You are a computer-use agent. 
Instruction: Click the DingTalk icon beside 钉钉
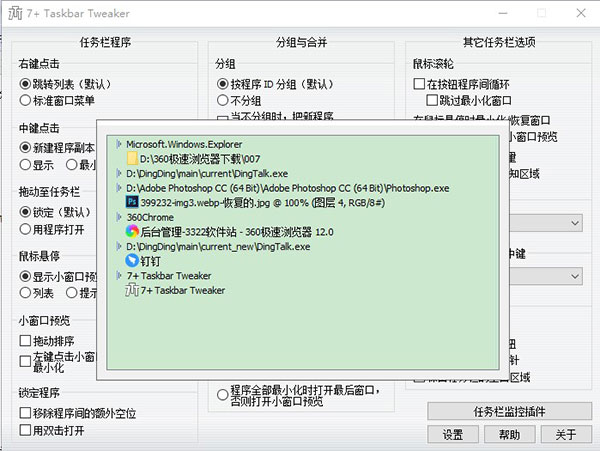(132, 261)
